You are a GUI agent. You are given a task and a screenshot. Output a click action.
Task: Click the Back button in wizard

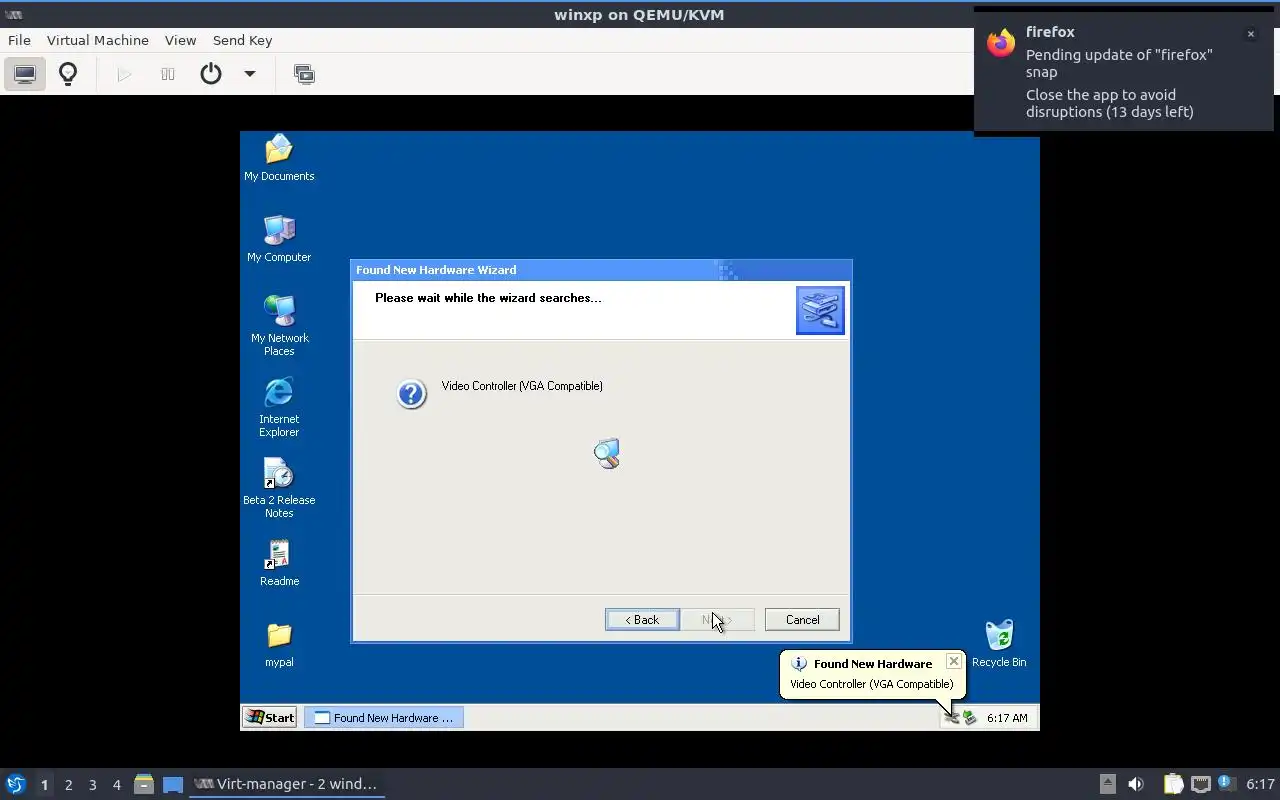pyautogui.click(x=642, y=620)
